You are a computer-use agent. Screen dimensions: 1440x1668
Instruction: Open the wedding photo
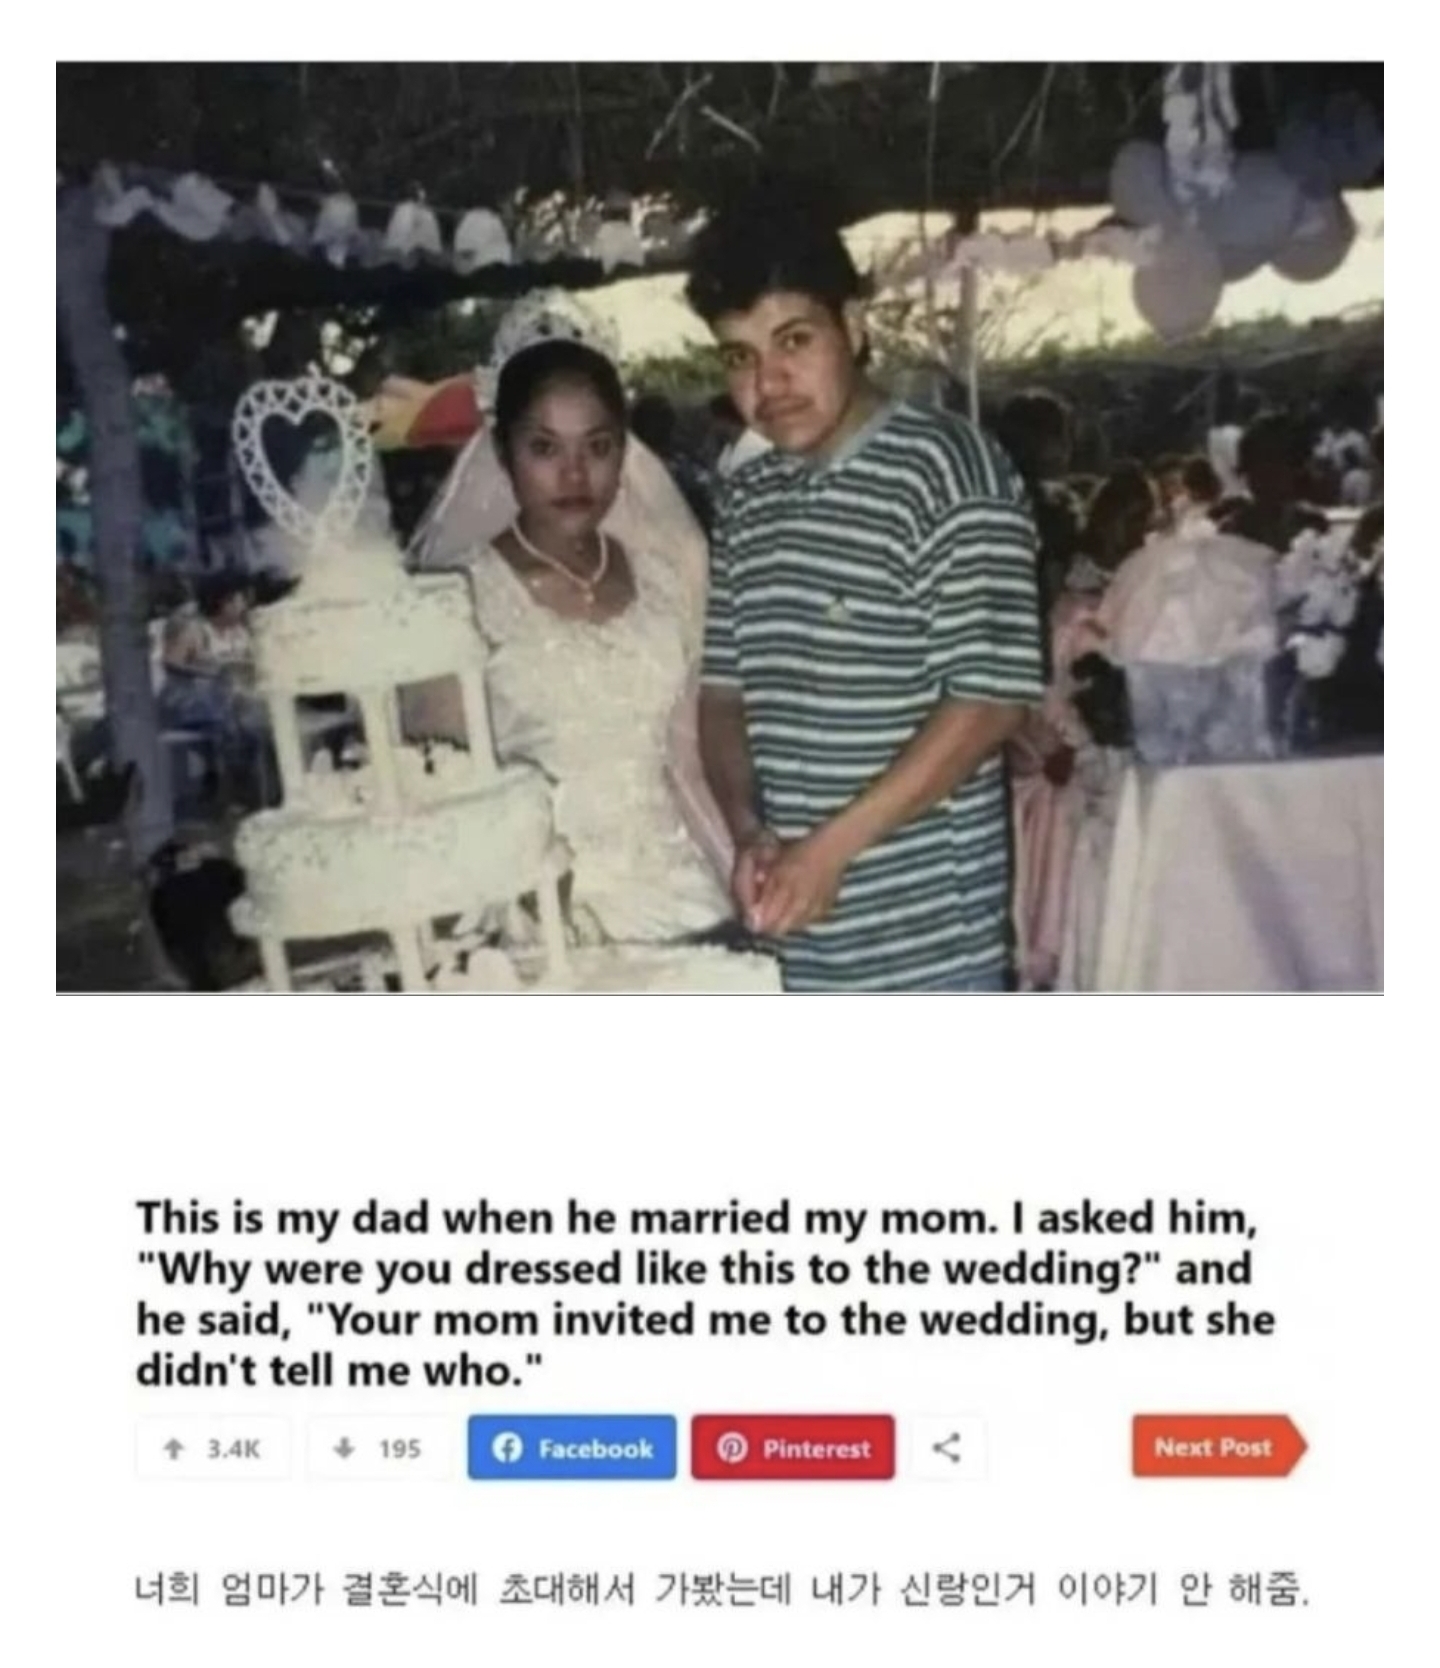tap(720, 527)
